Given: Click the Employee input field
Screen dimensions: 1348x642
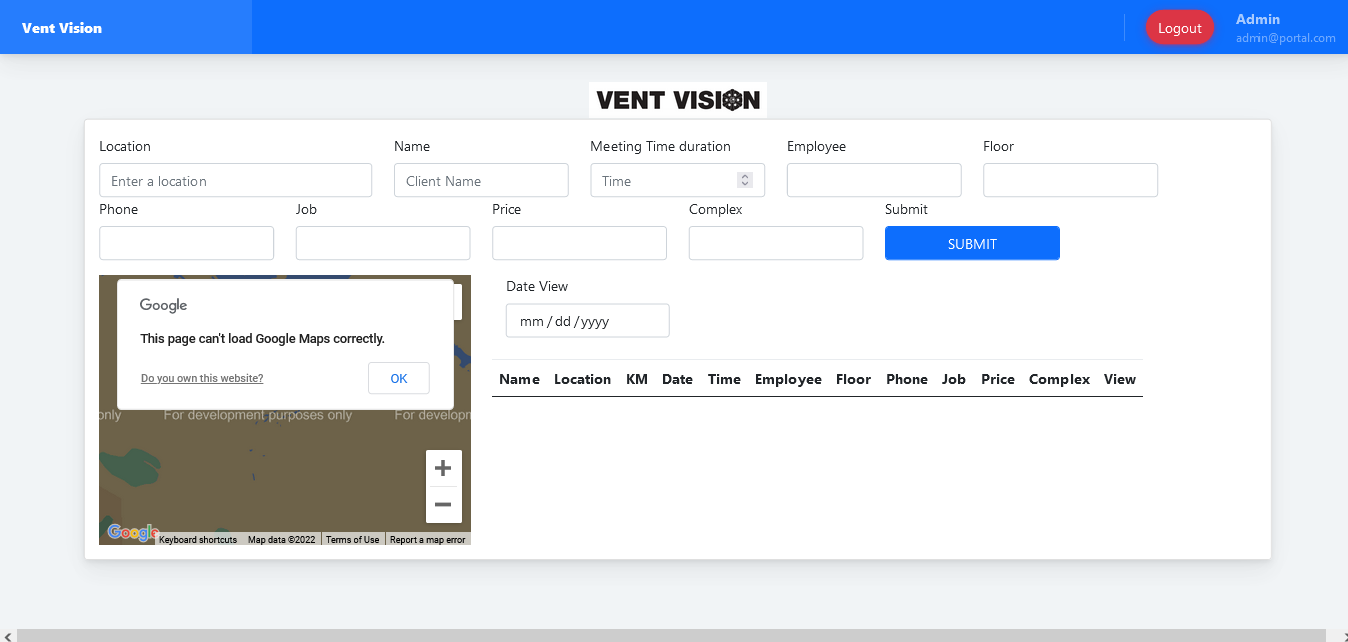Looking at the screenshot, I should [x=874, y=181].
